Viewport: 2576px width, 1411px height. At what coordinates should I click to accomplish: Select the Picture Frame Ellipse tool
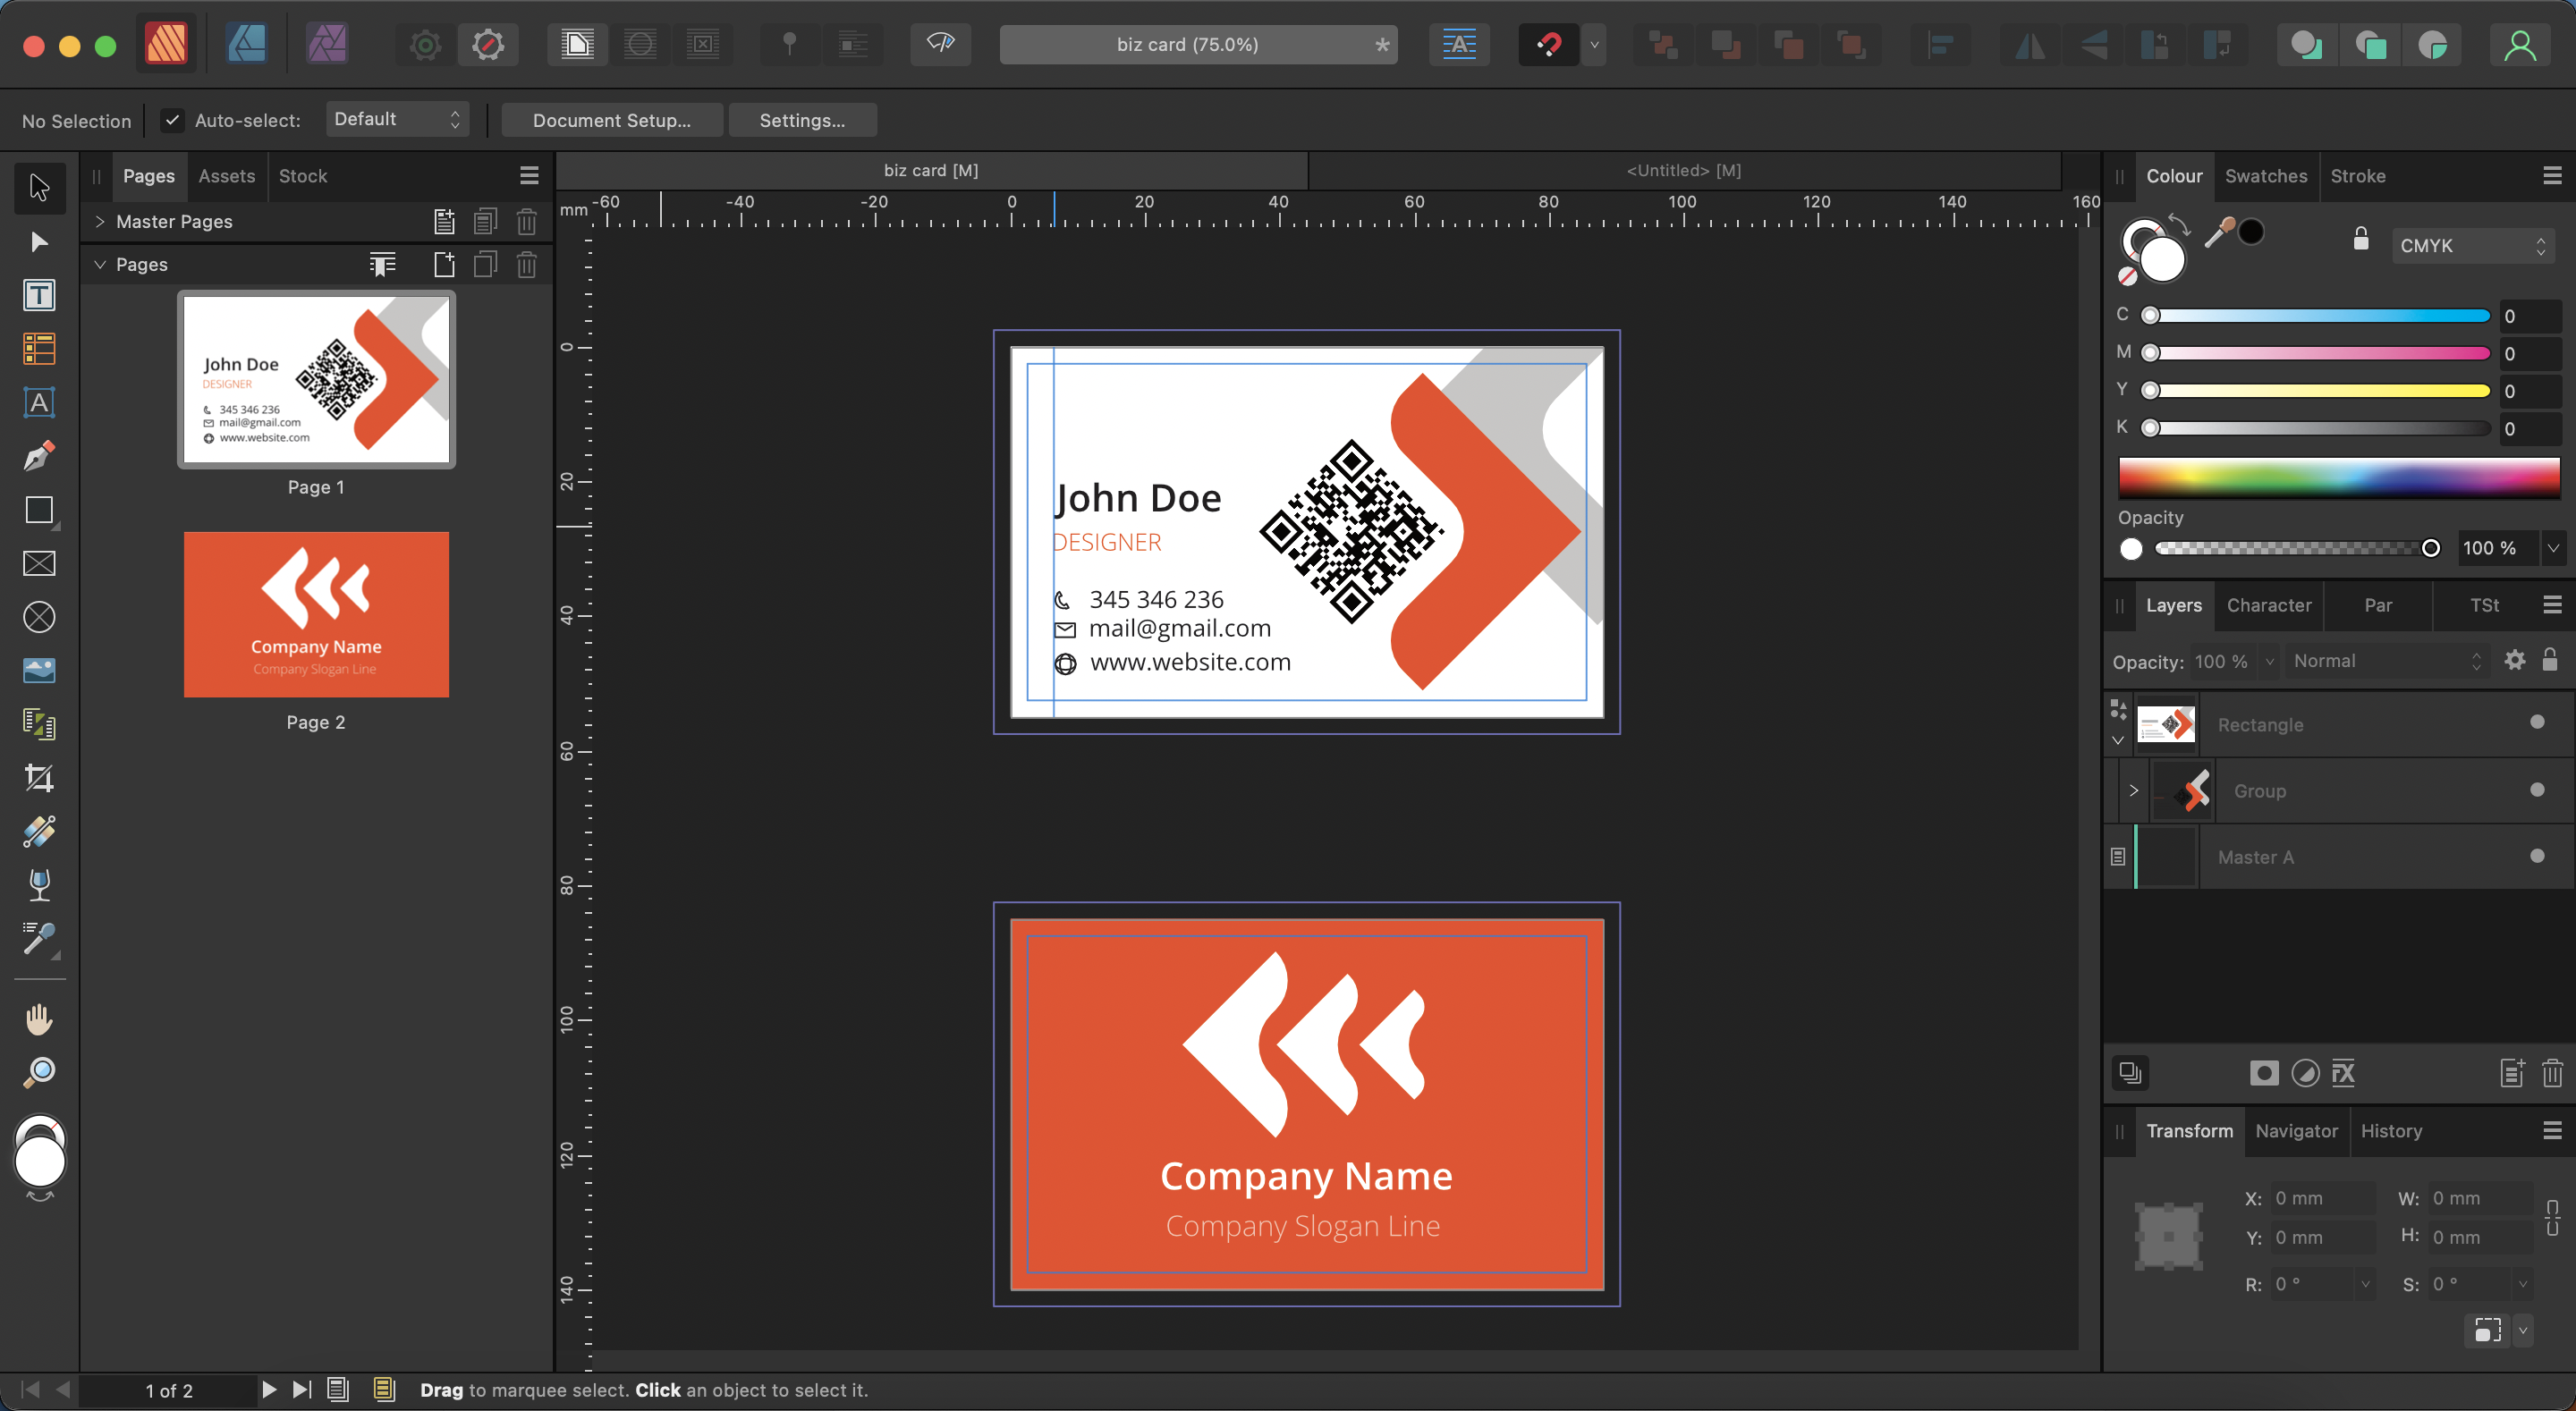coord(39,617)
